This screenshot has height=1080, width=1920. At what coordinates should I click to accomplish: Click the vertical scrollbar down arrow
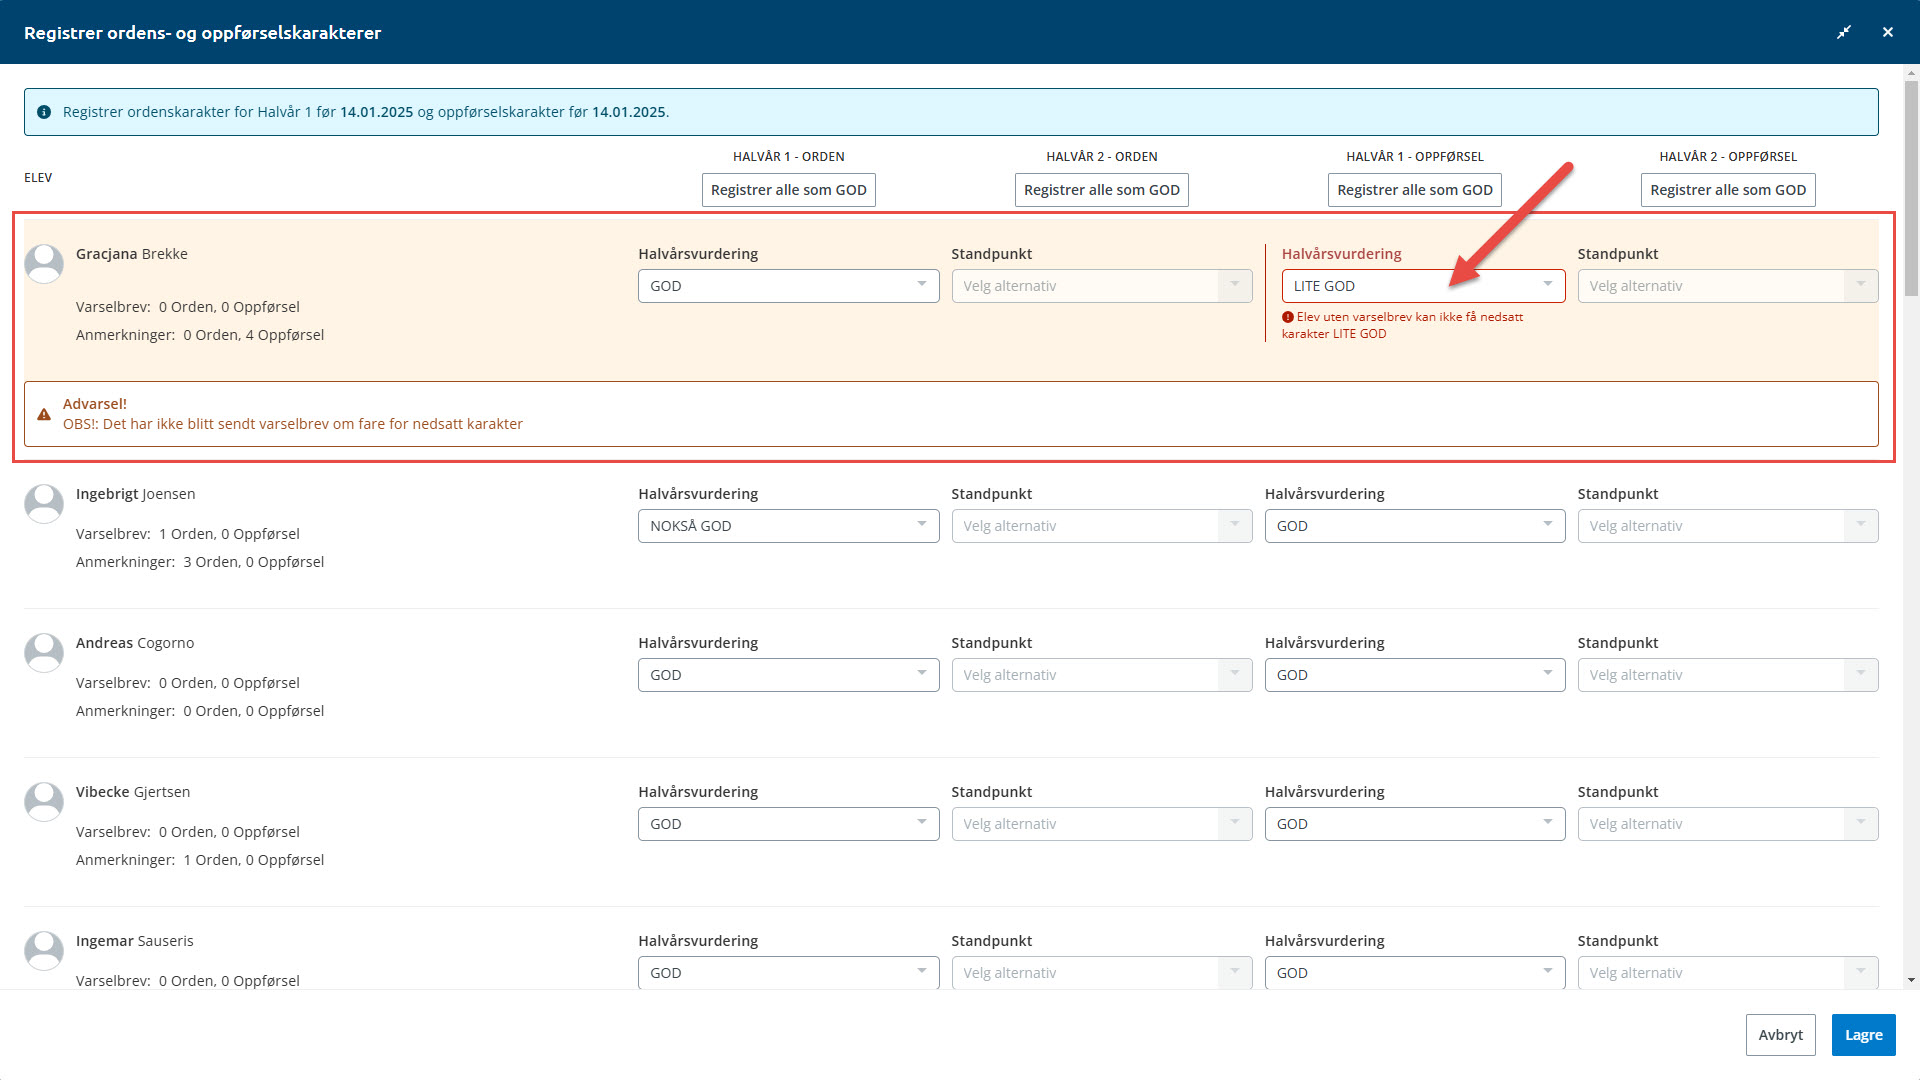pyautogui.click(x=1911, y=981)
